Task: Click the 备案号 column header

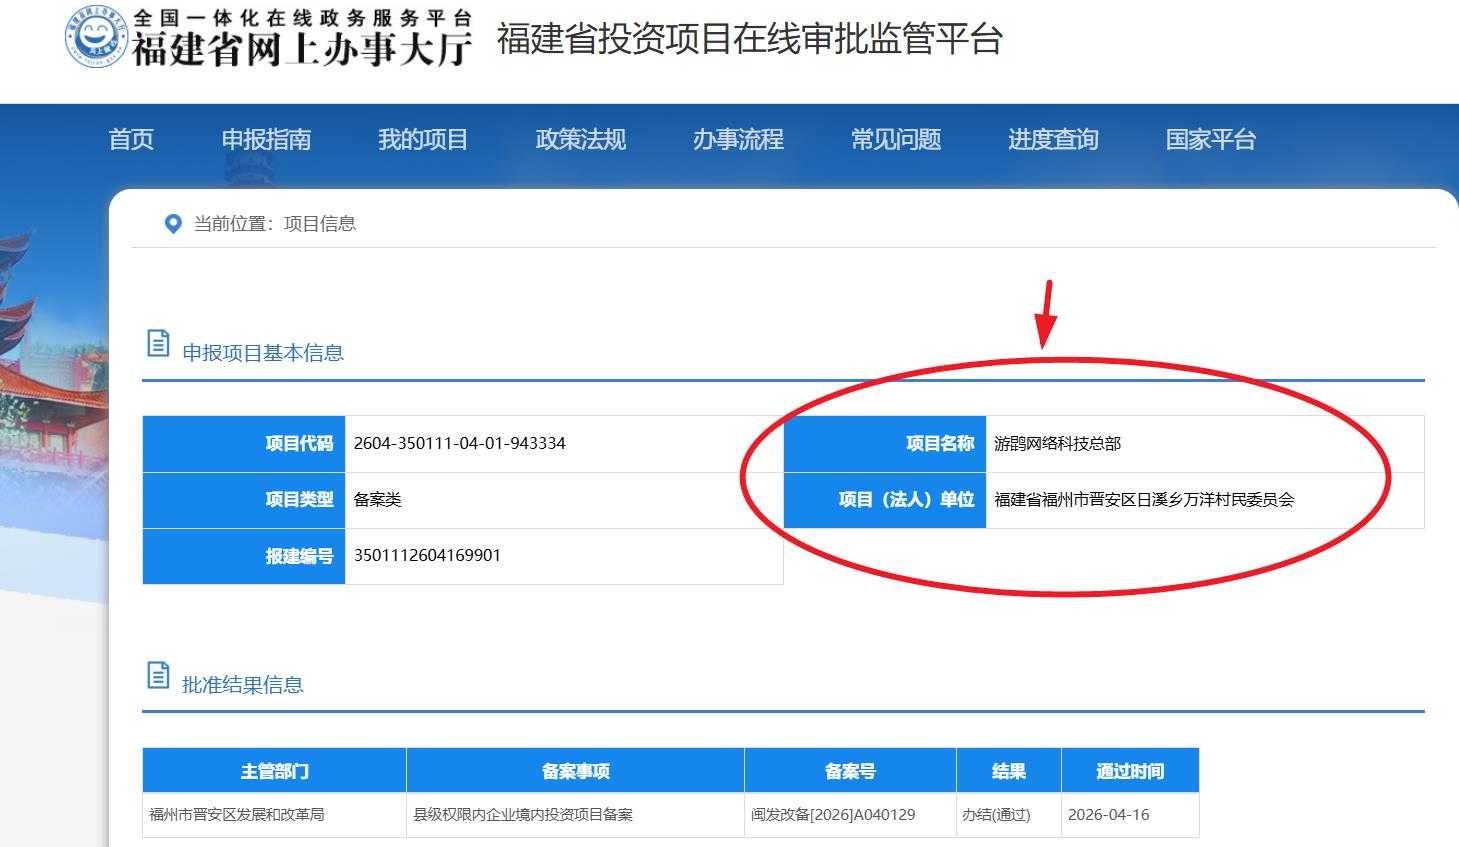Action: 850,771
